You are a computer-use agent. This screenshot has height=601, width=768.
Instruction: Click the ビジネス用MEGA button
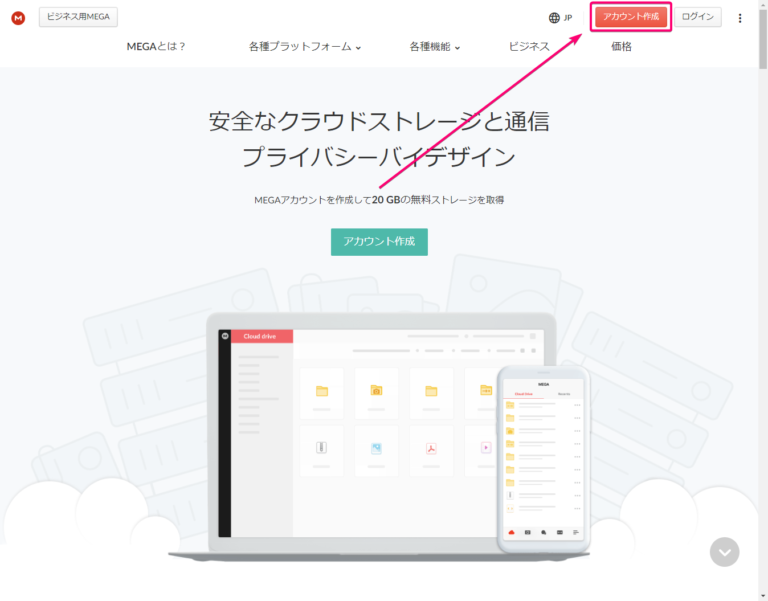click(x=78, y=17)
